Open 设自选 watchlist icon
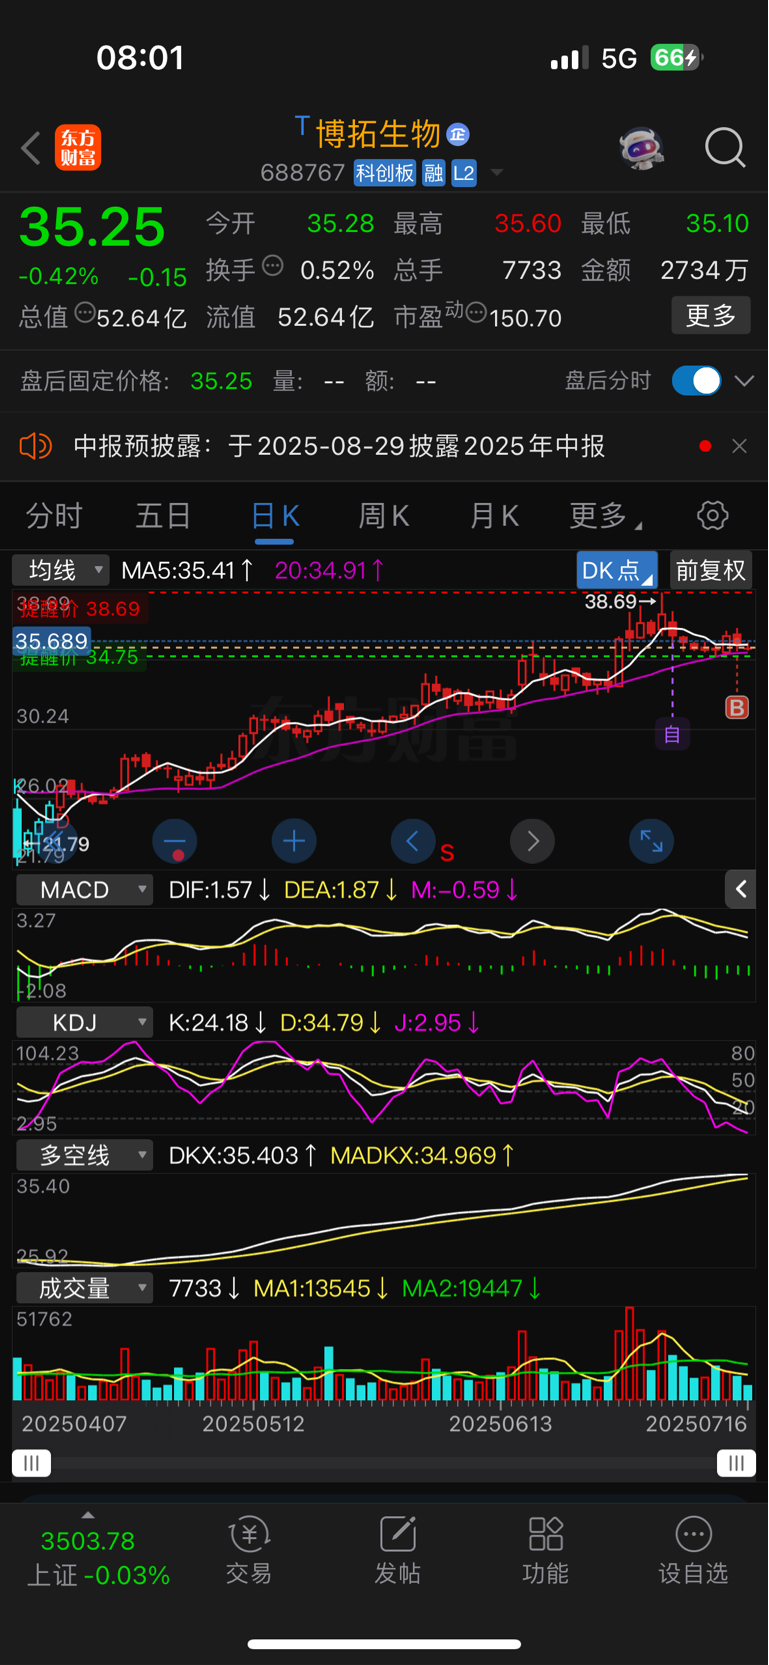 pos(693,1551)
